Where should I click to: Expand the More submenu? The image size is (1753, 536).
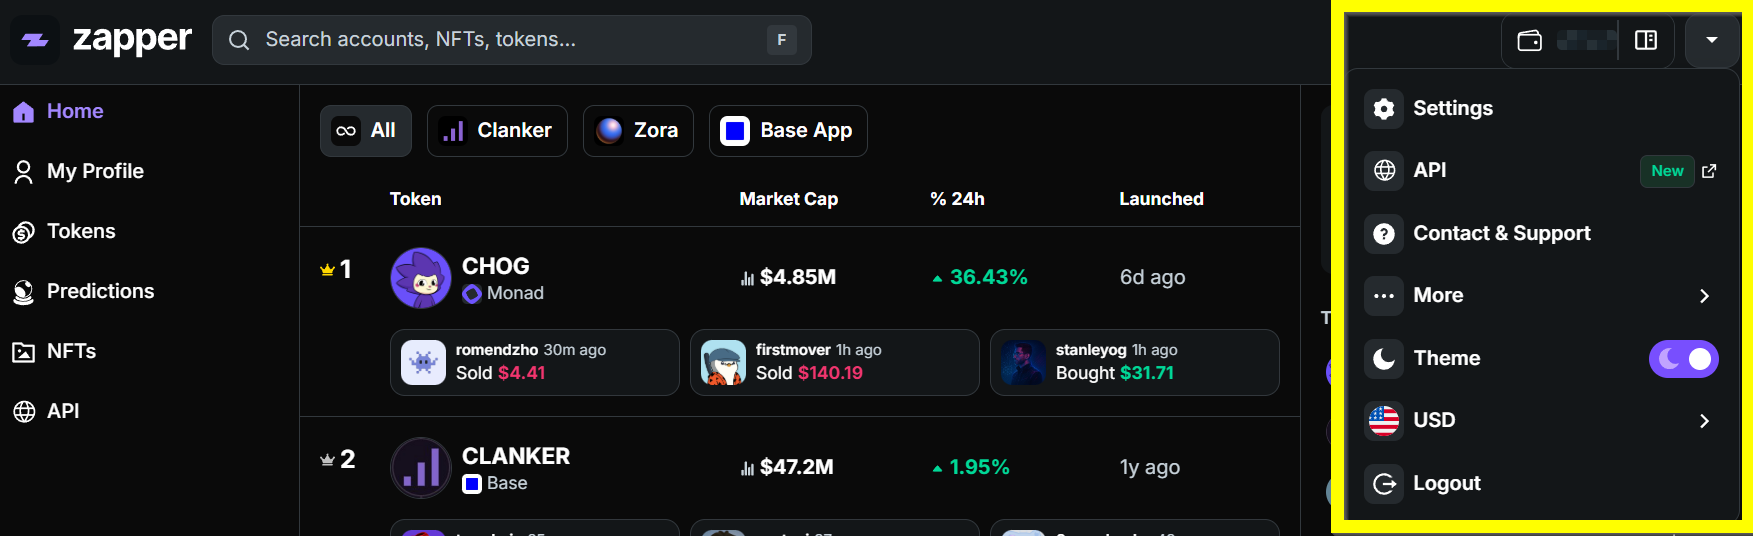(x=1540, y=296)
